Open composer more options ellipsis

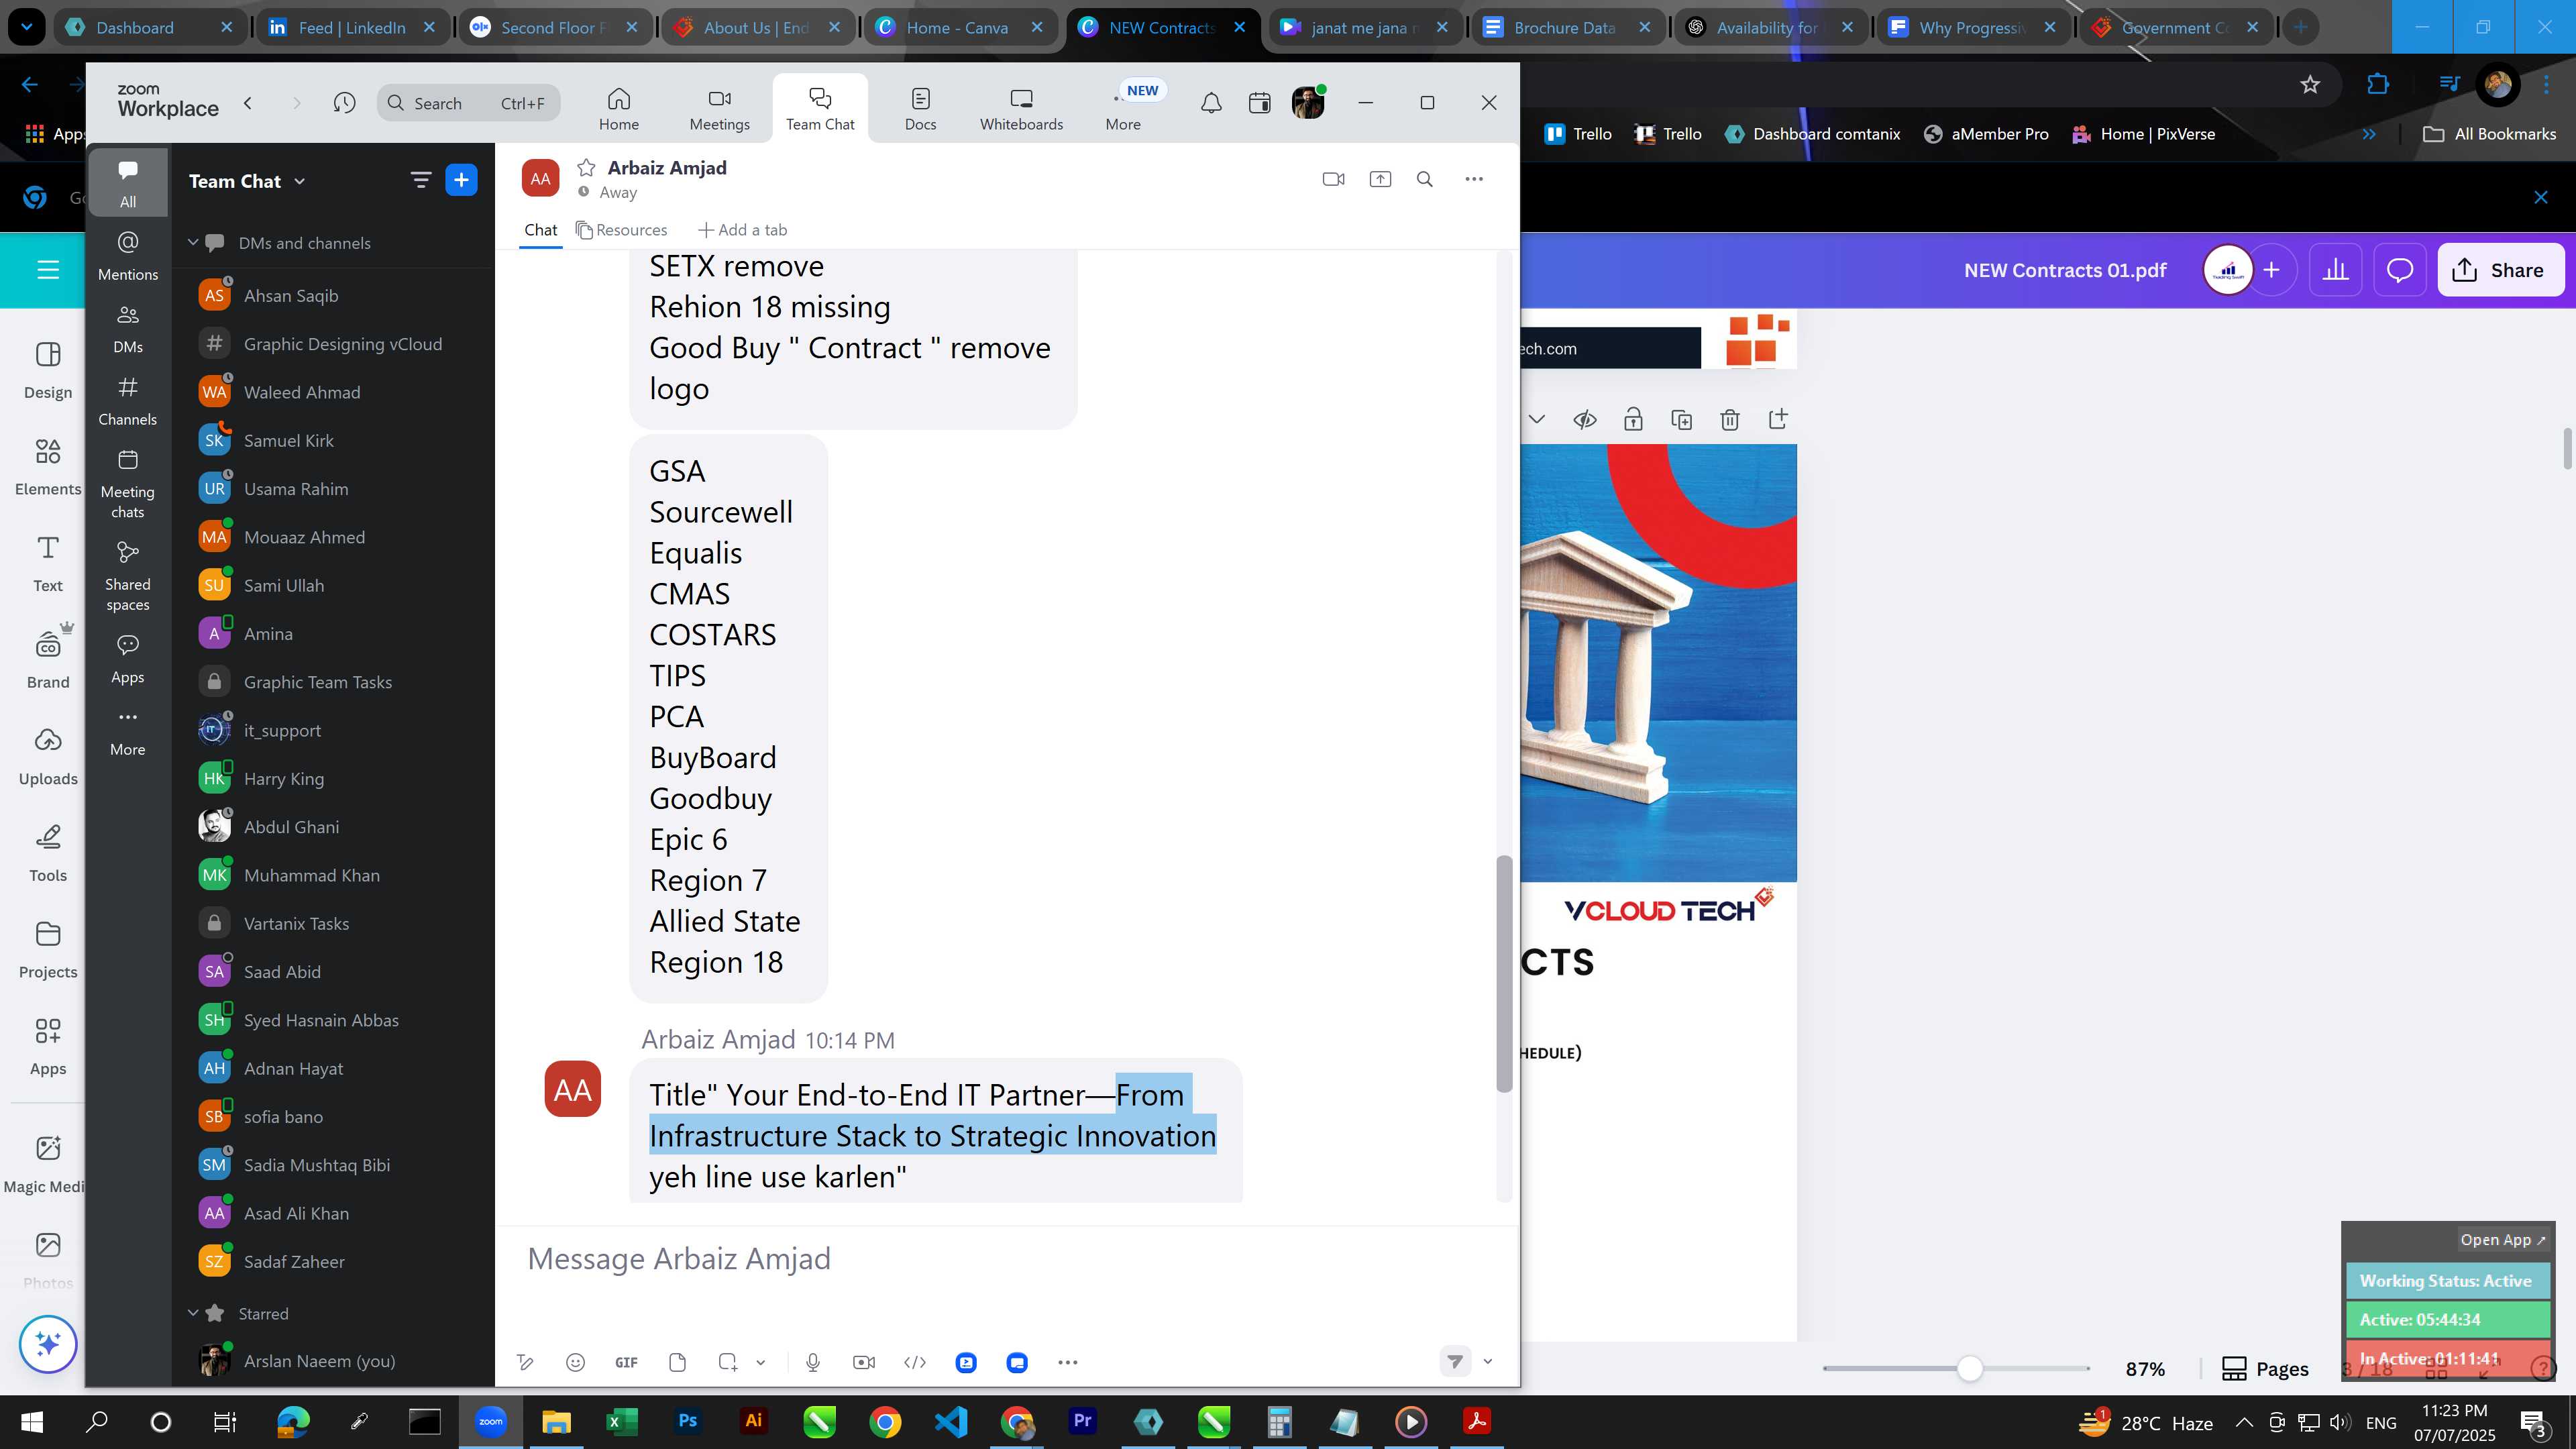[1068, 1362]
